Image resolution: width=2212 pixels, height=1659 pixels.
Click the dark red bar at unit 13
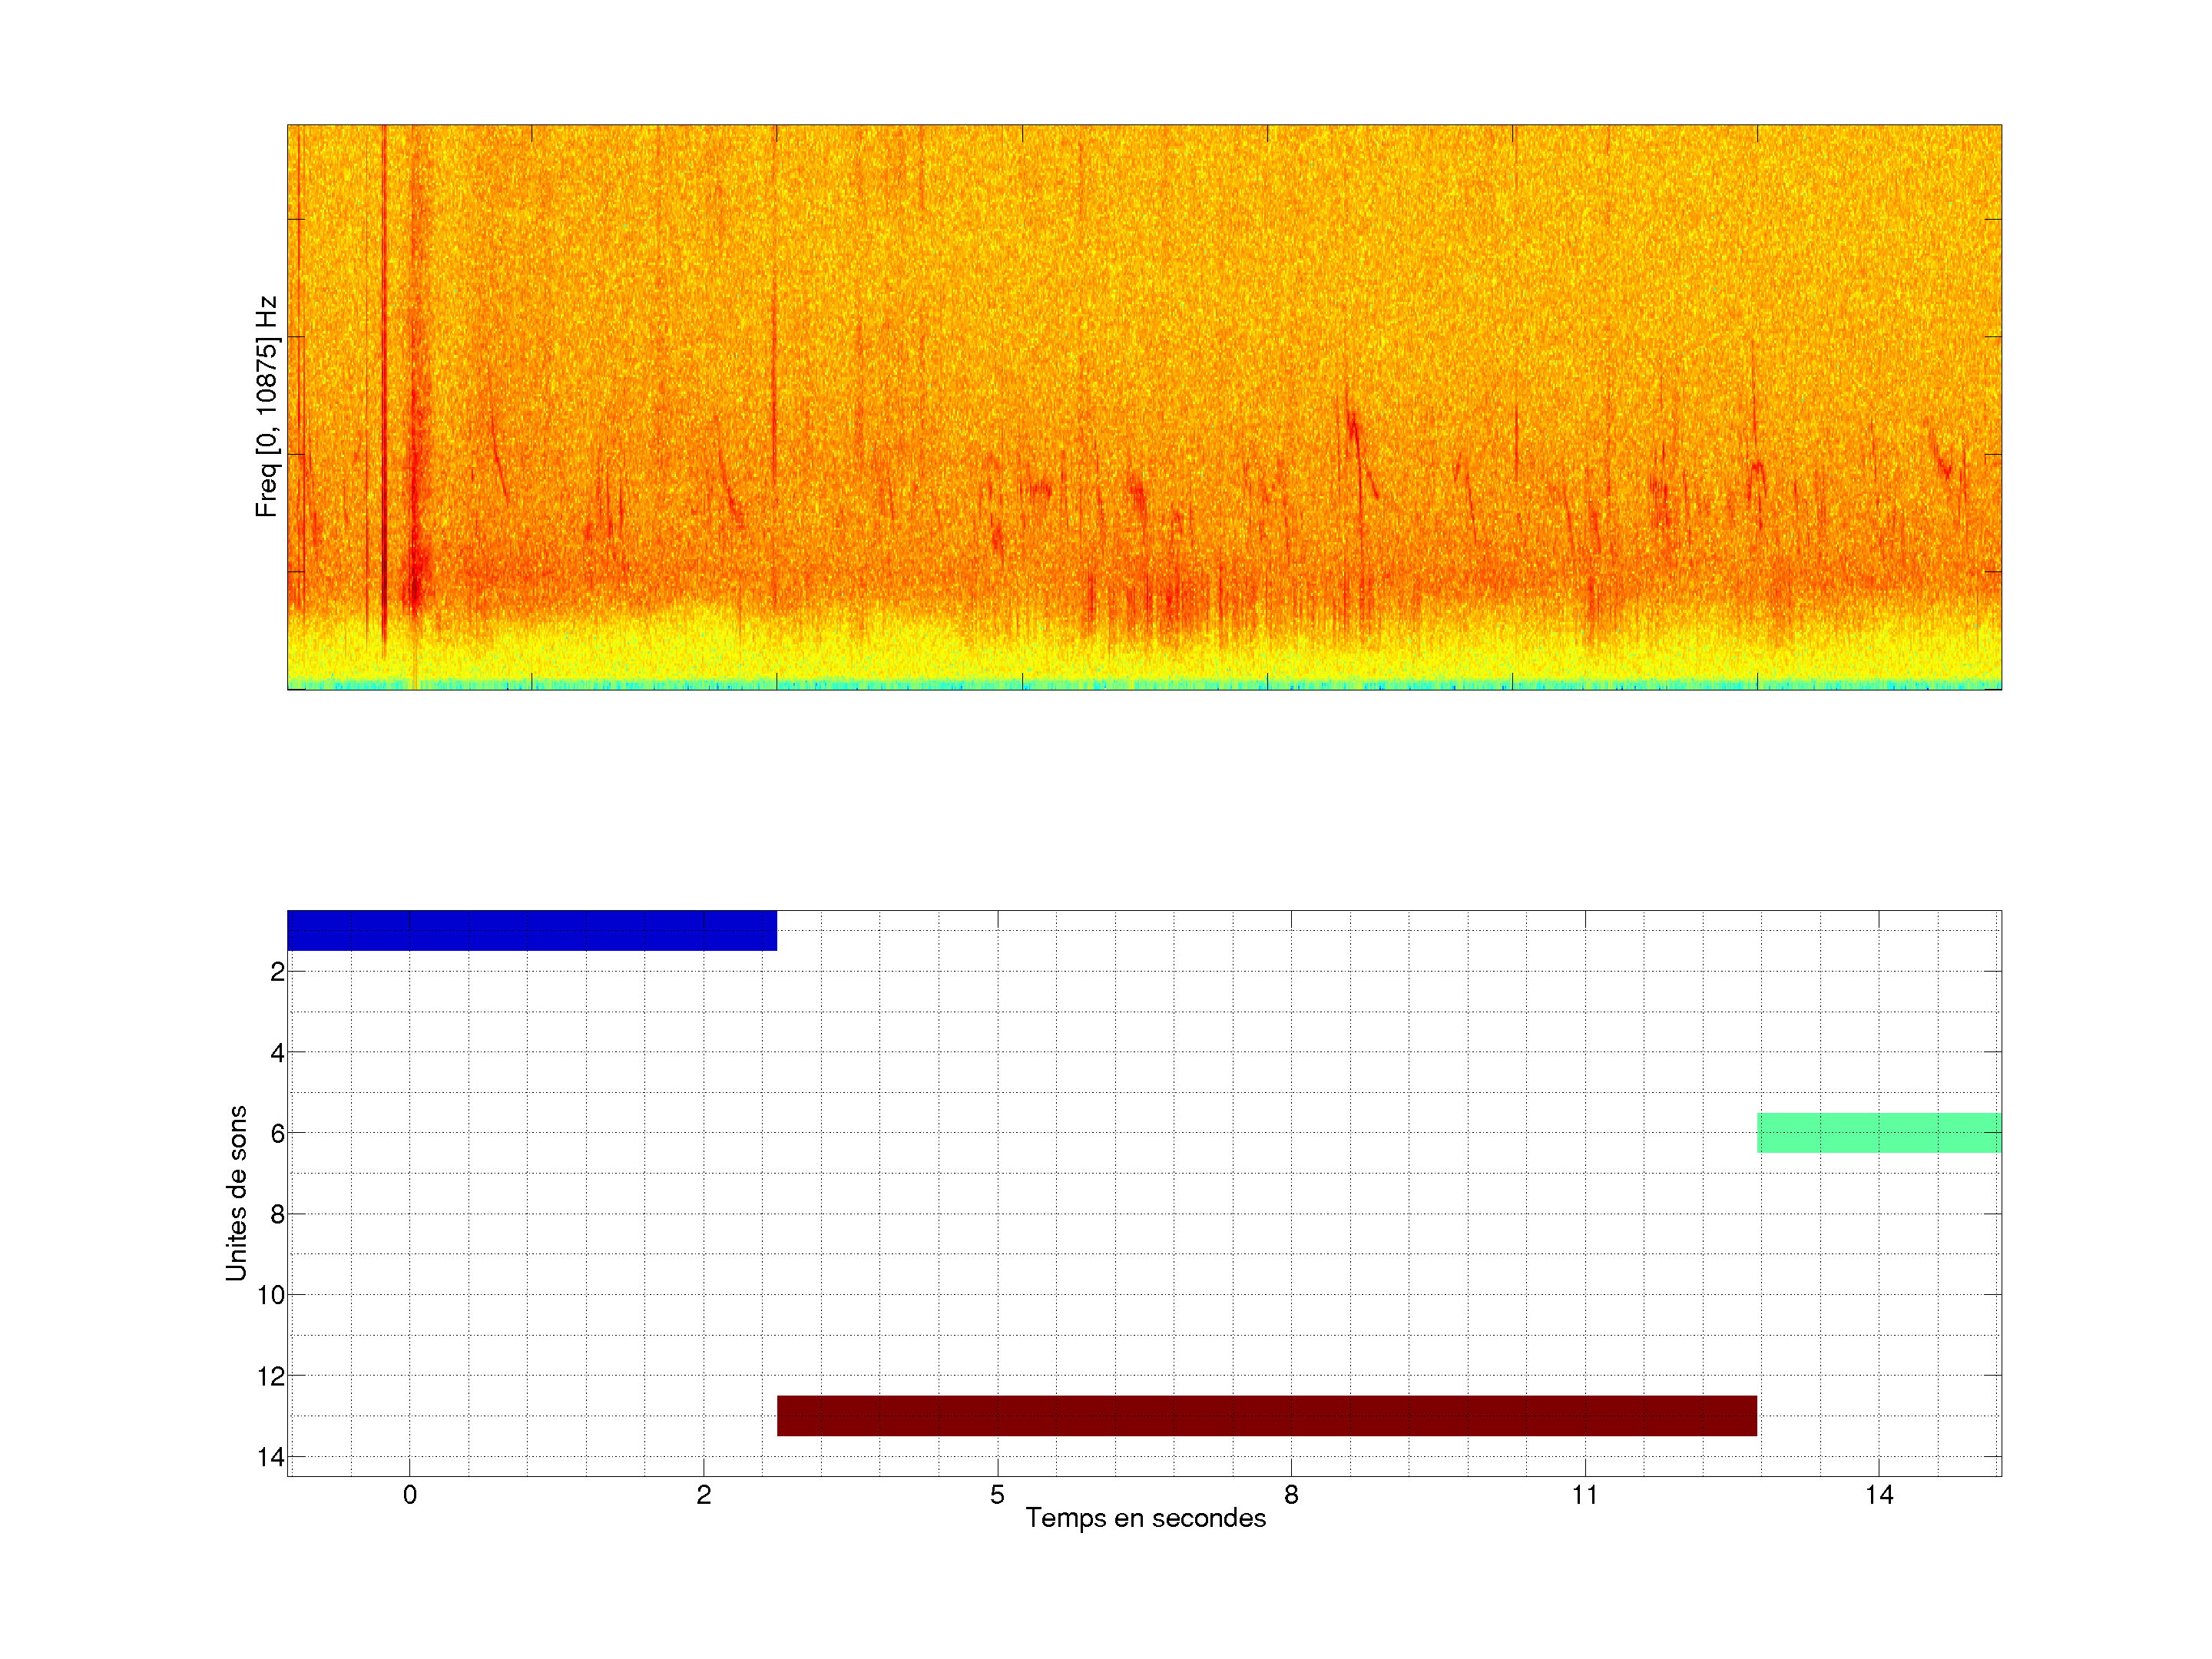pos(1266,1415)
